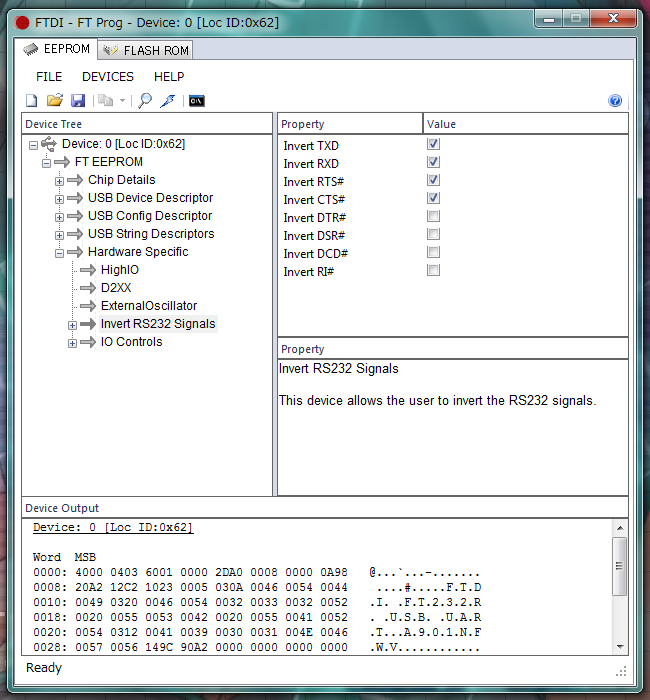Click the blue help question icon
The width and height of the screenshot is (650, 700).
pos(615,101)
